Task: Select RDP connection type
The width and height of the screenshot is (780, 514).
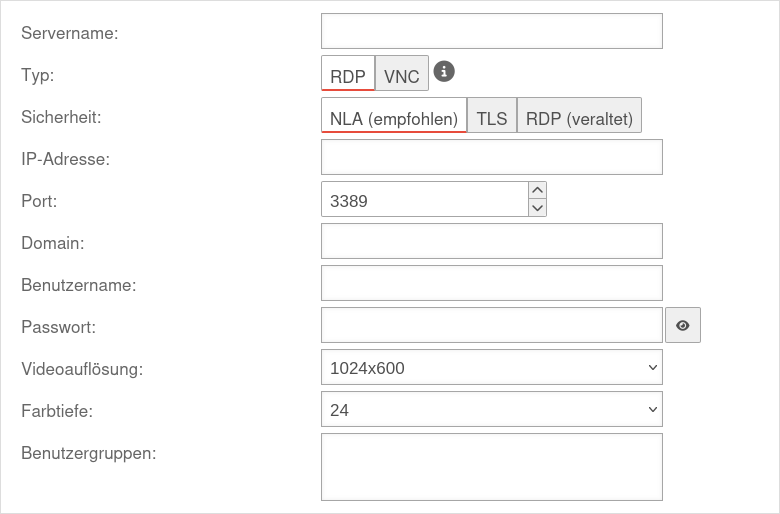Action: (348, 75)
